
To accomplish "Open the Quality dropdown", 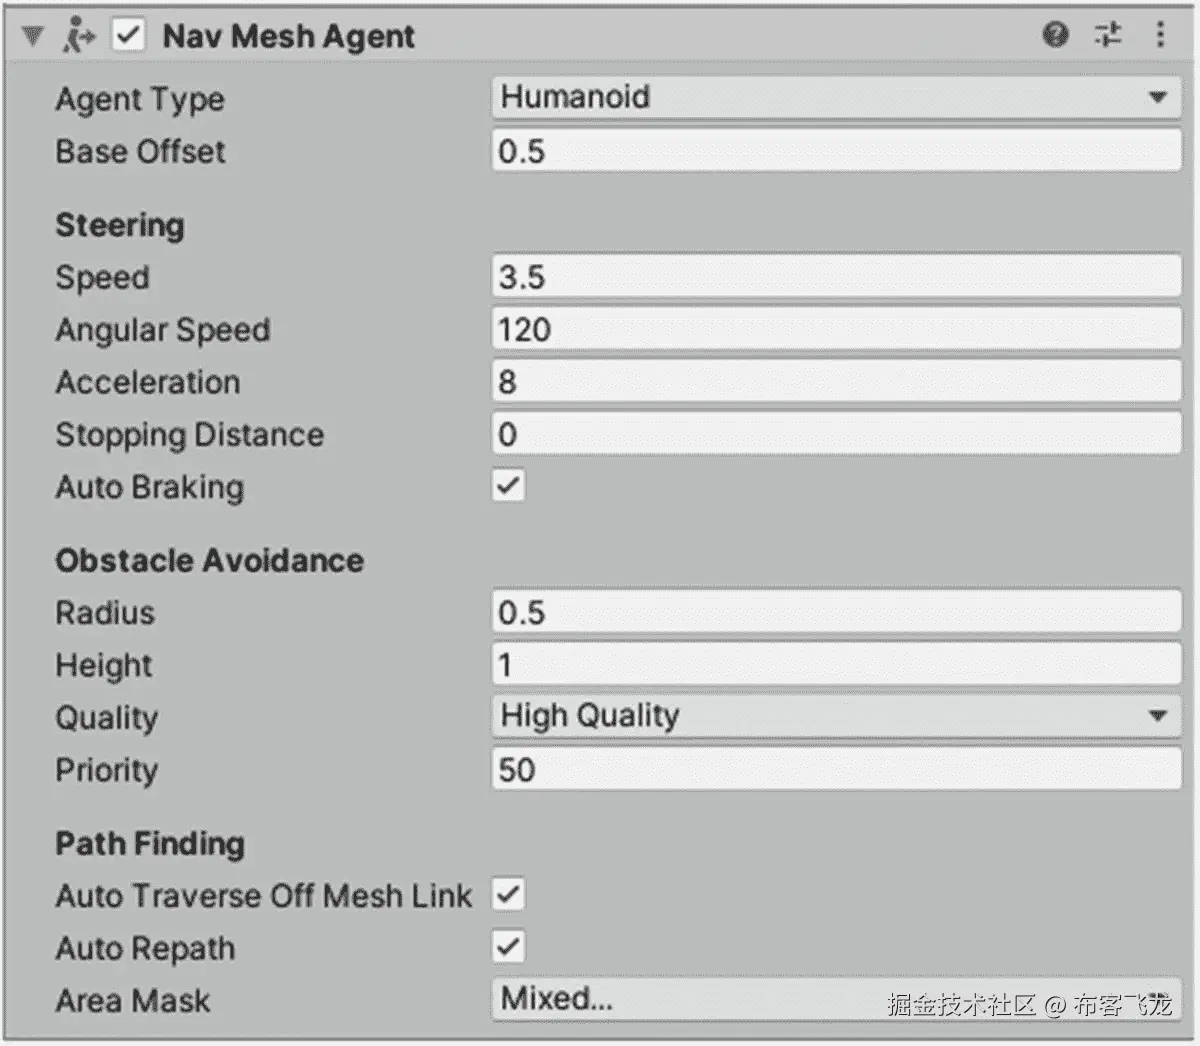I will (837, 716).
